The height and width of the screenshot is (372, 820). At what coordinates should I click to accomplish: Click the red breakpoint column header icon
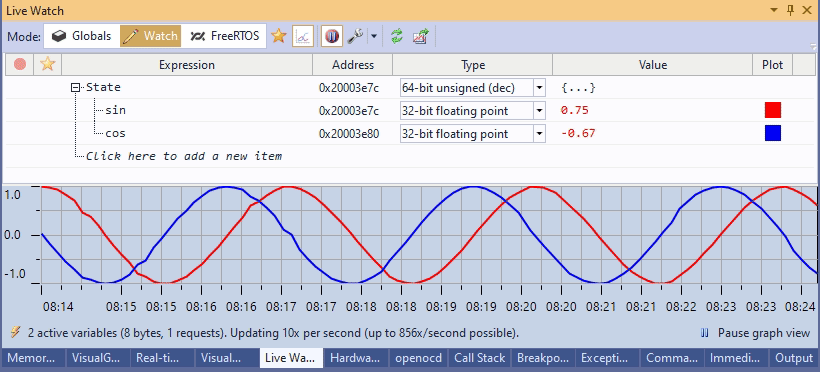point(20,65)
